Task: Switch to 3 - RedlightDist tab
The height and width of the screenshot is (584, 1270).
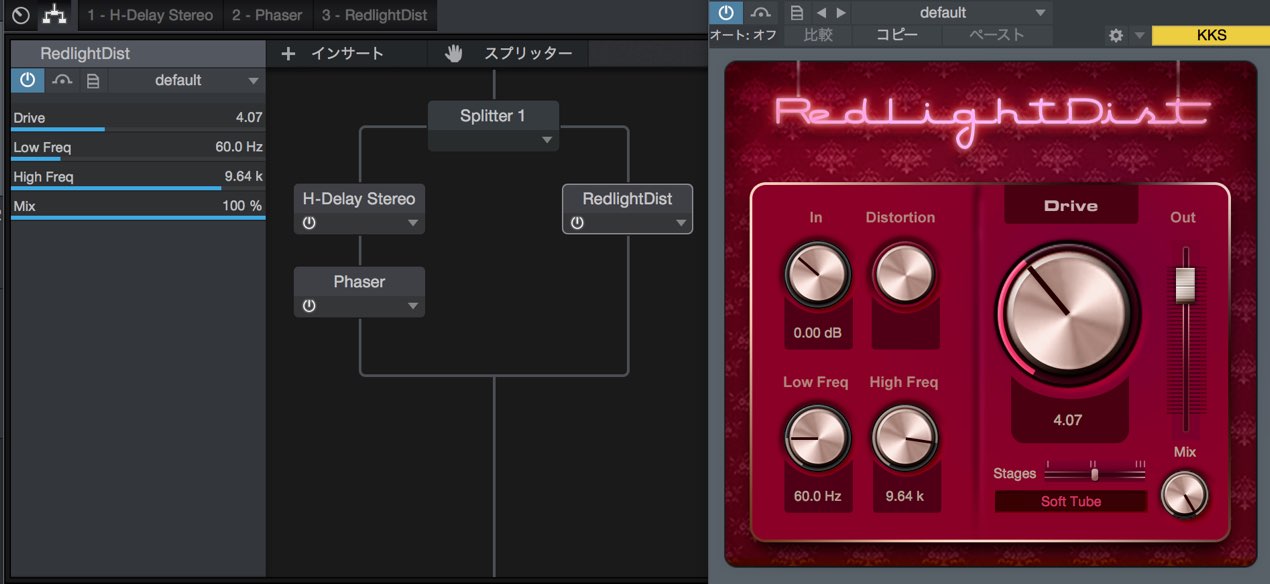Action: click(x=374, y=15)
